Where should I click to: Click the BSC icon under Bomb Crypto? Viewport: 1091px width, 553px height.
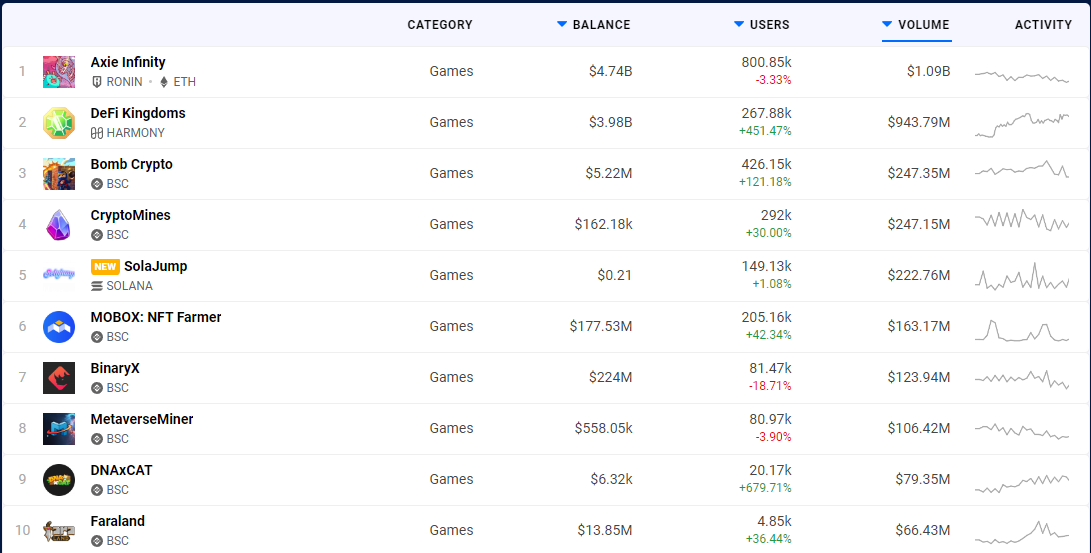tap(97, 184)
